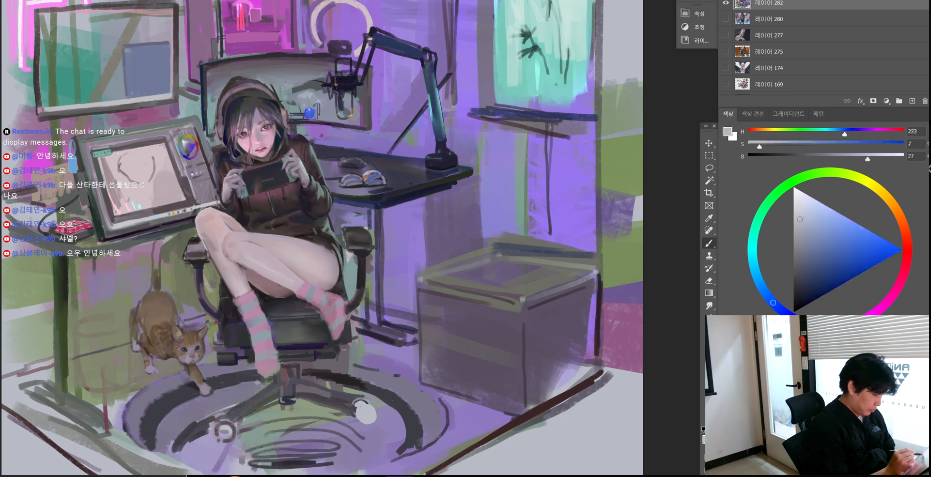Switch to the 색상 견본 tab
The width and height of the screenshot is (931, 477).
(x=752, y=113)
